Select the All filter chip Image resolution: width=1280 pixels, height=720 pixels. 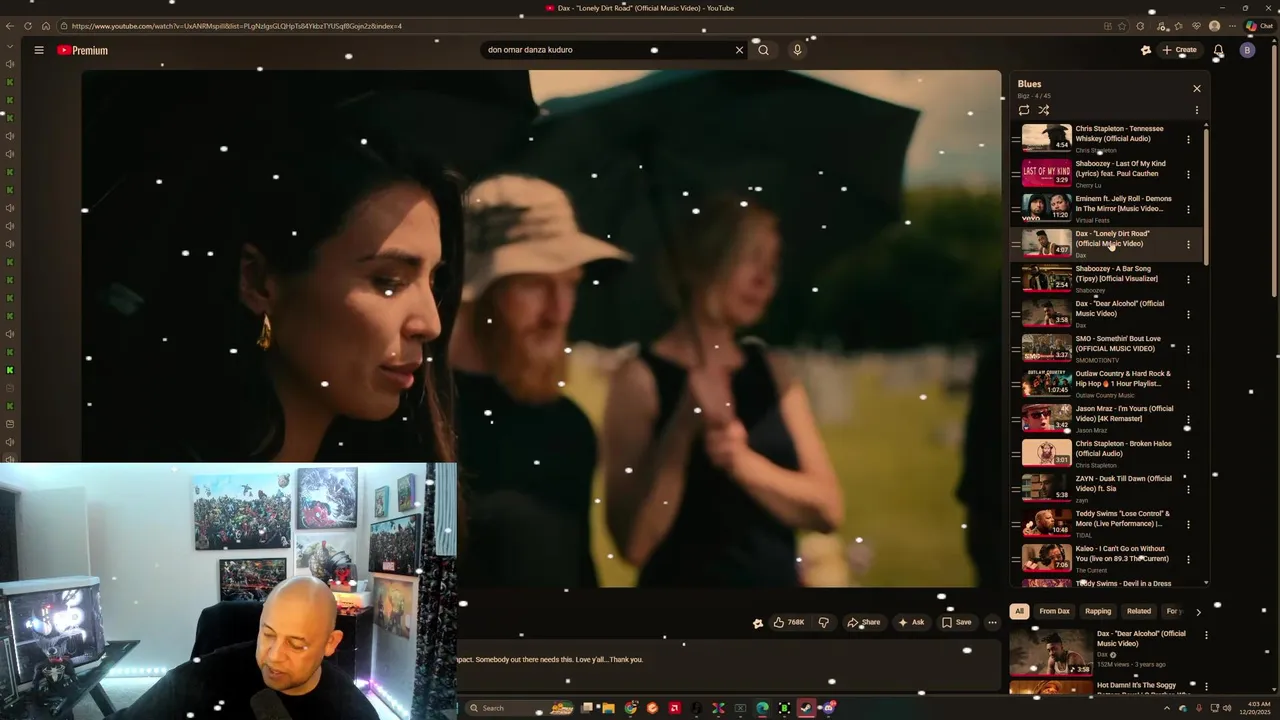pos(1019,611)
